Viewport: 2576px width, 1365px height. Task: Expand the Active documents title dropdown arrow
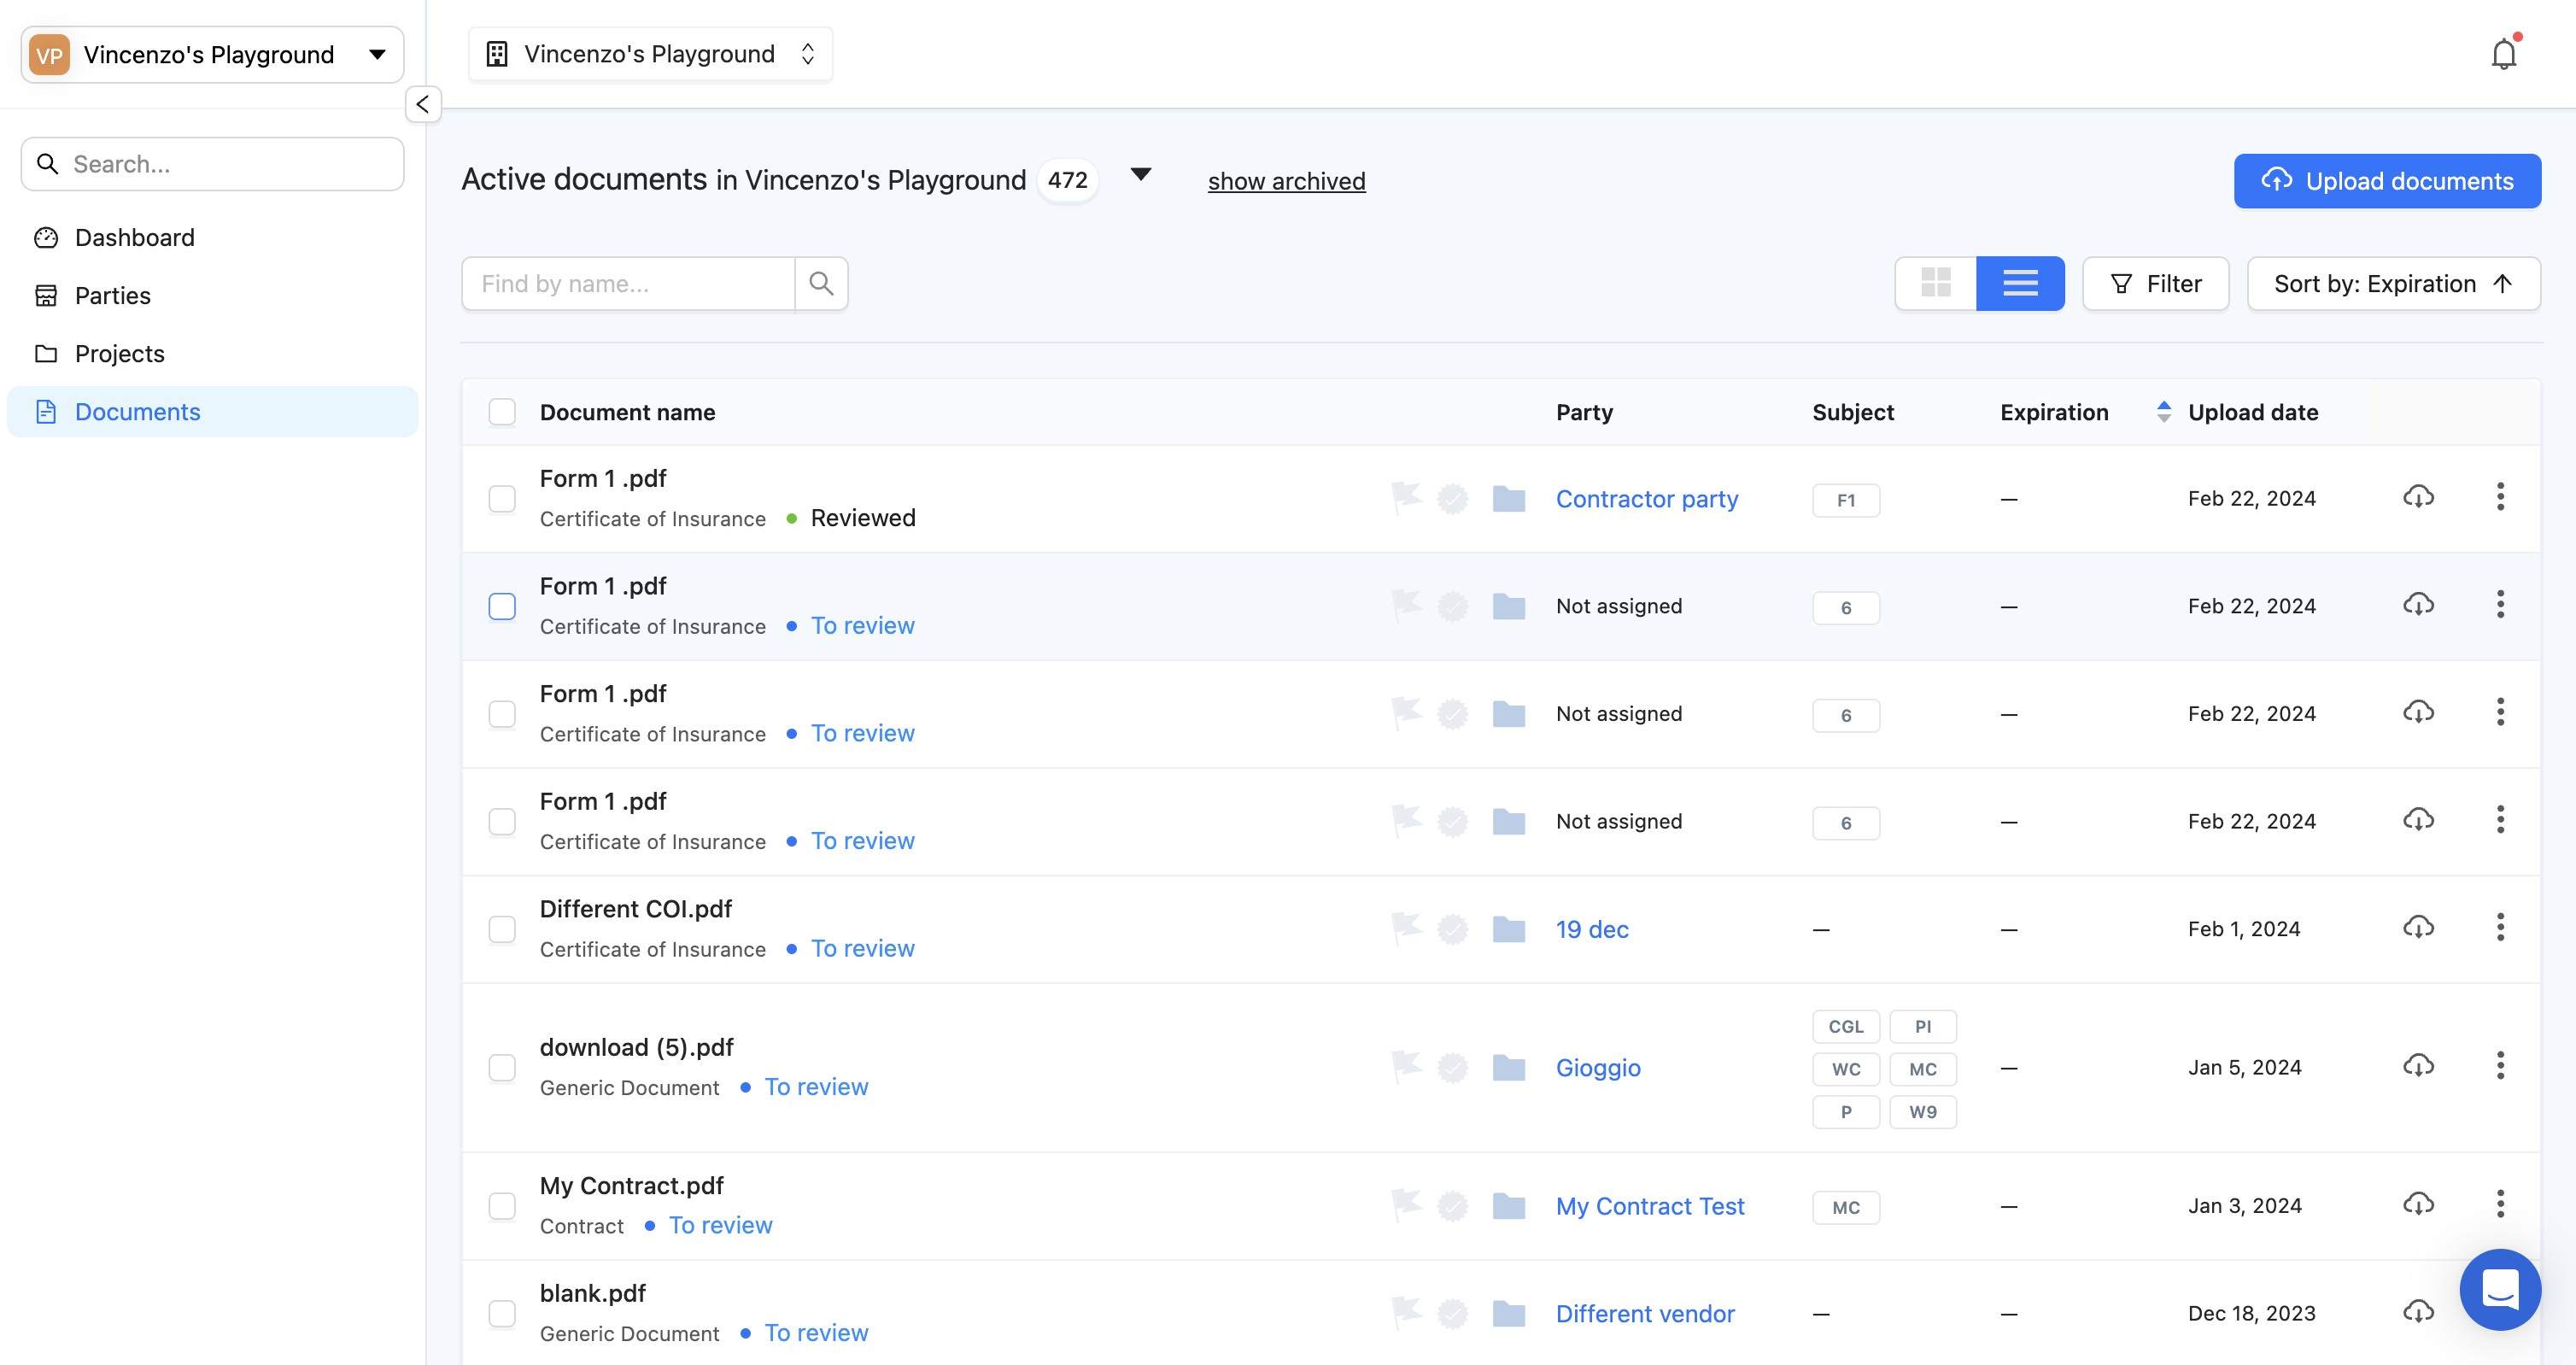click(x=1140, y=175)
